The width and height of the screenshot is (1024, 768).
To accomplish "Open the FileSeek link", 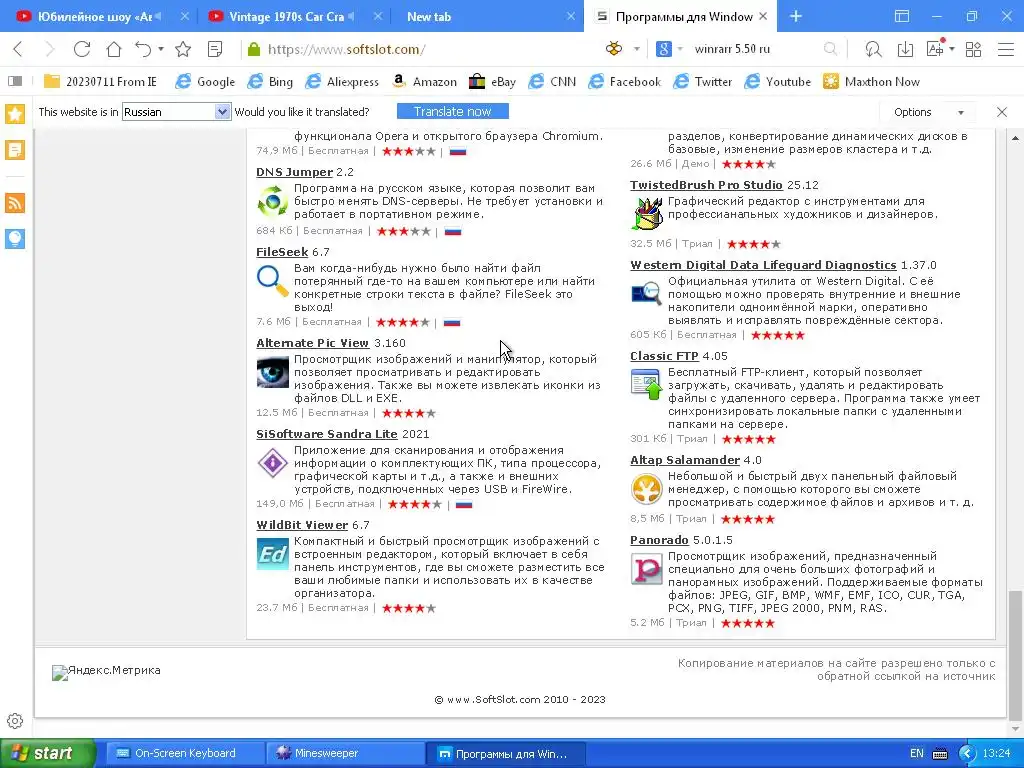I will [x=282, y=252].
